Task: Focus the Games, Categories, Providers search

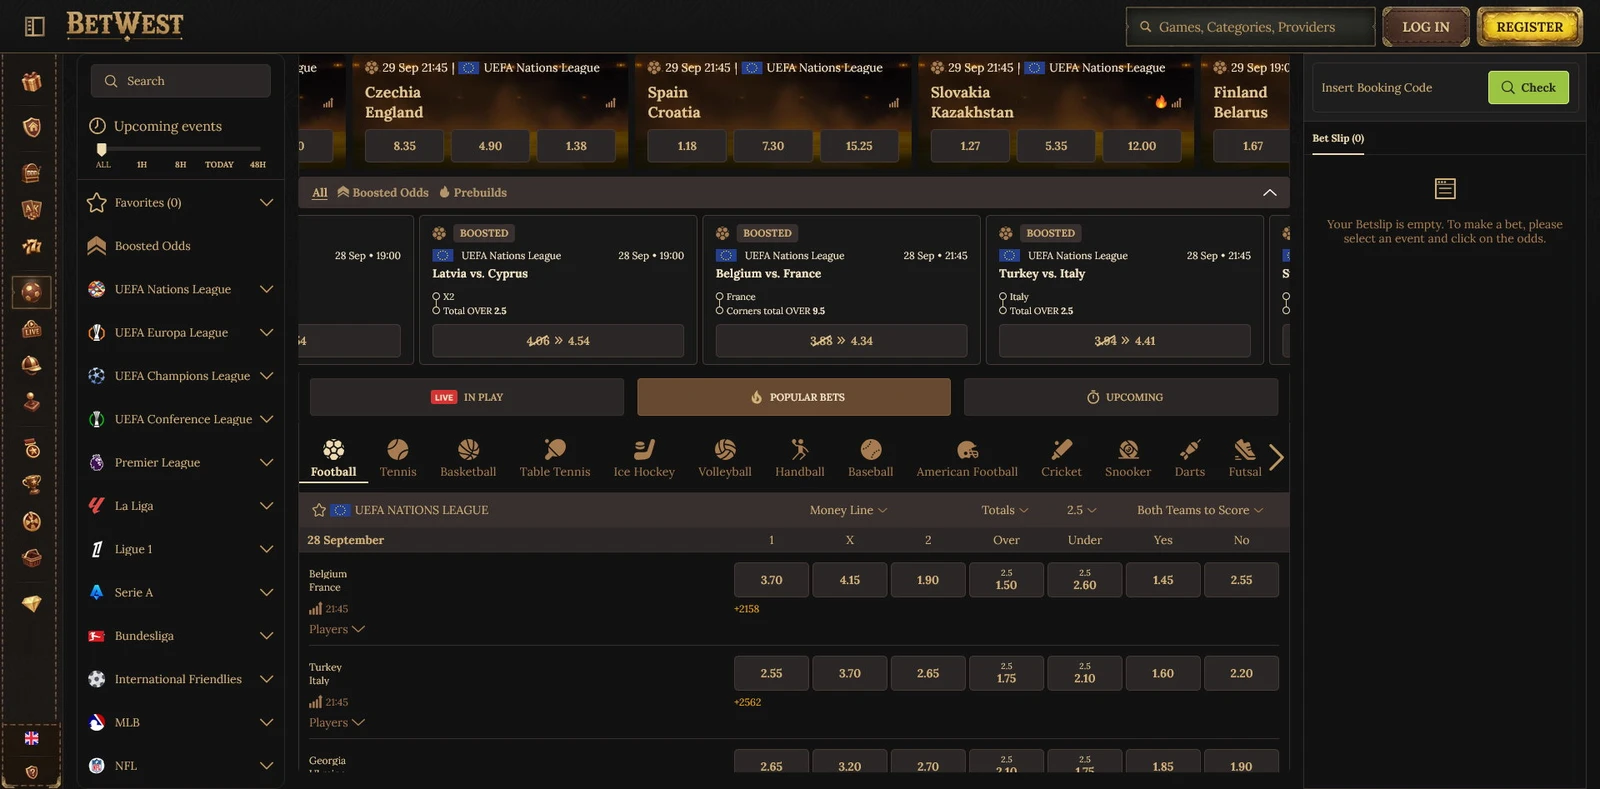Action: click(1250, 27)
